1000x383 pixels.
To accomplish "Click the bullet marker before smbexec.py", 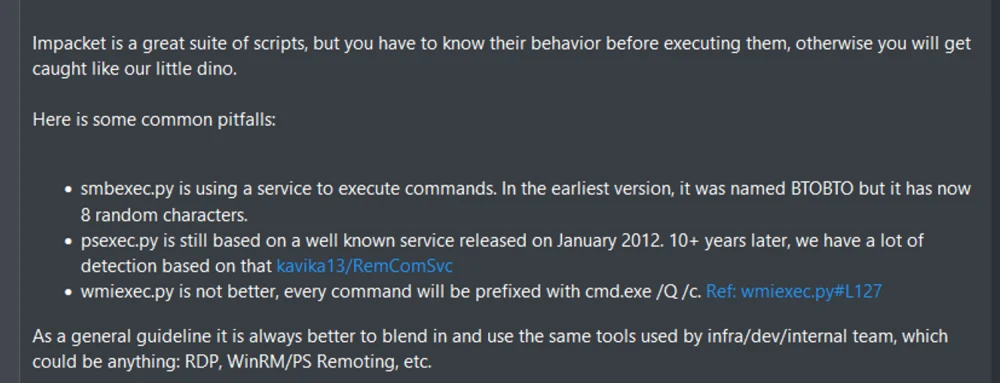I will coord(70,190).
